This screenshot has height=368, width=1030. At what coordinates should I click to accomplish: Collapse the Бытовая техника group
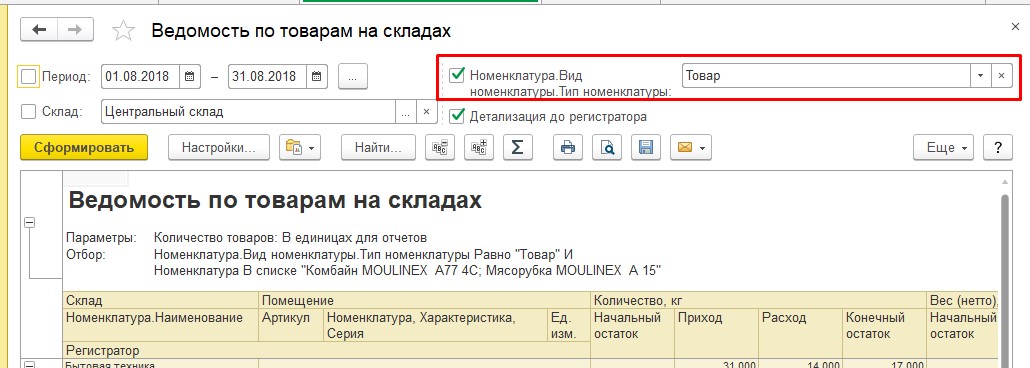29,364
